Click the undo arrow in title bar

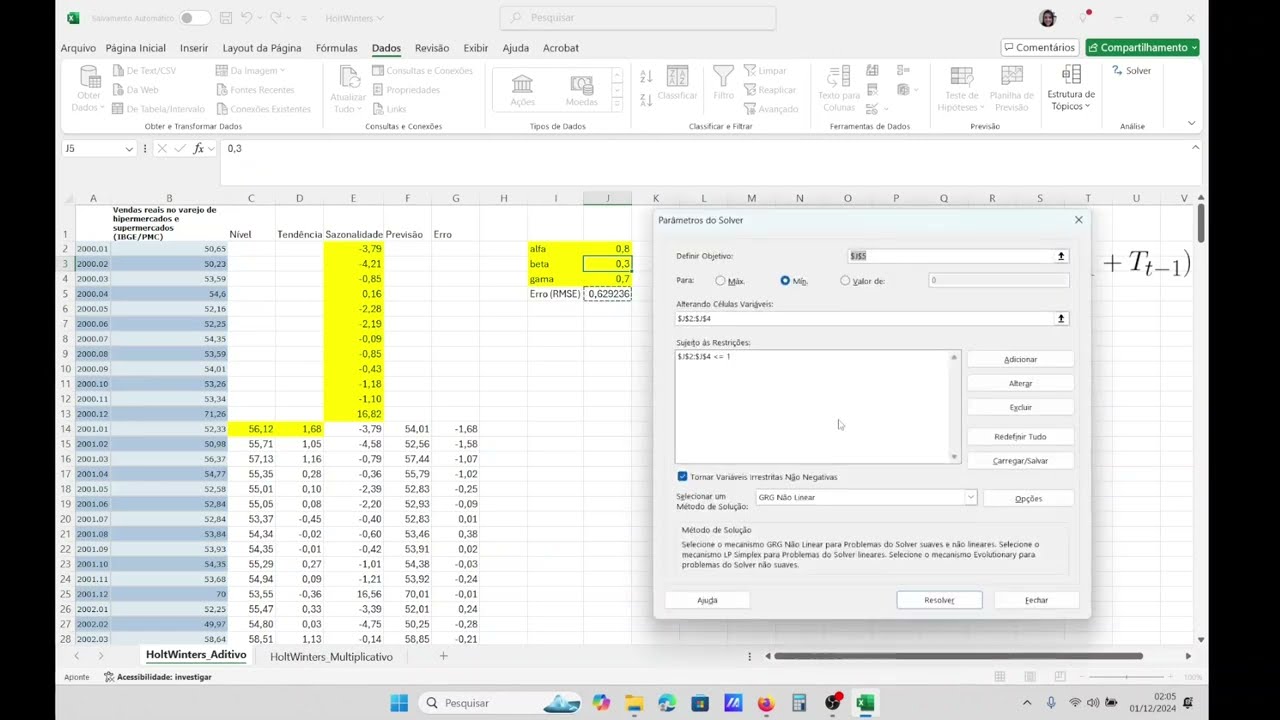247,18
